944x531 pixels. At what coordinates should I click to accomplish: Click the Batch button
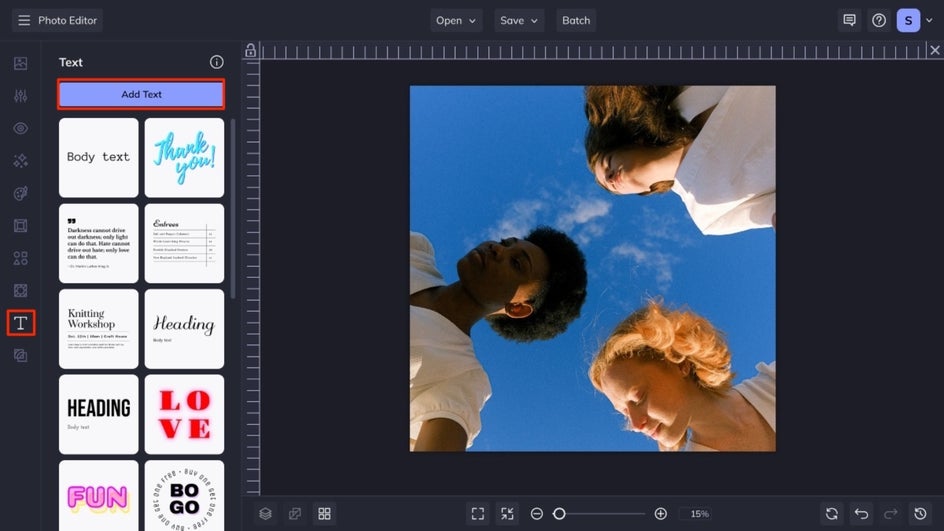click(576, 20)
